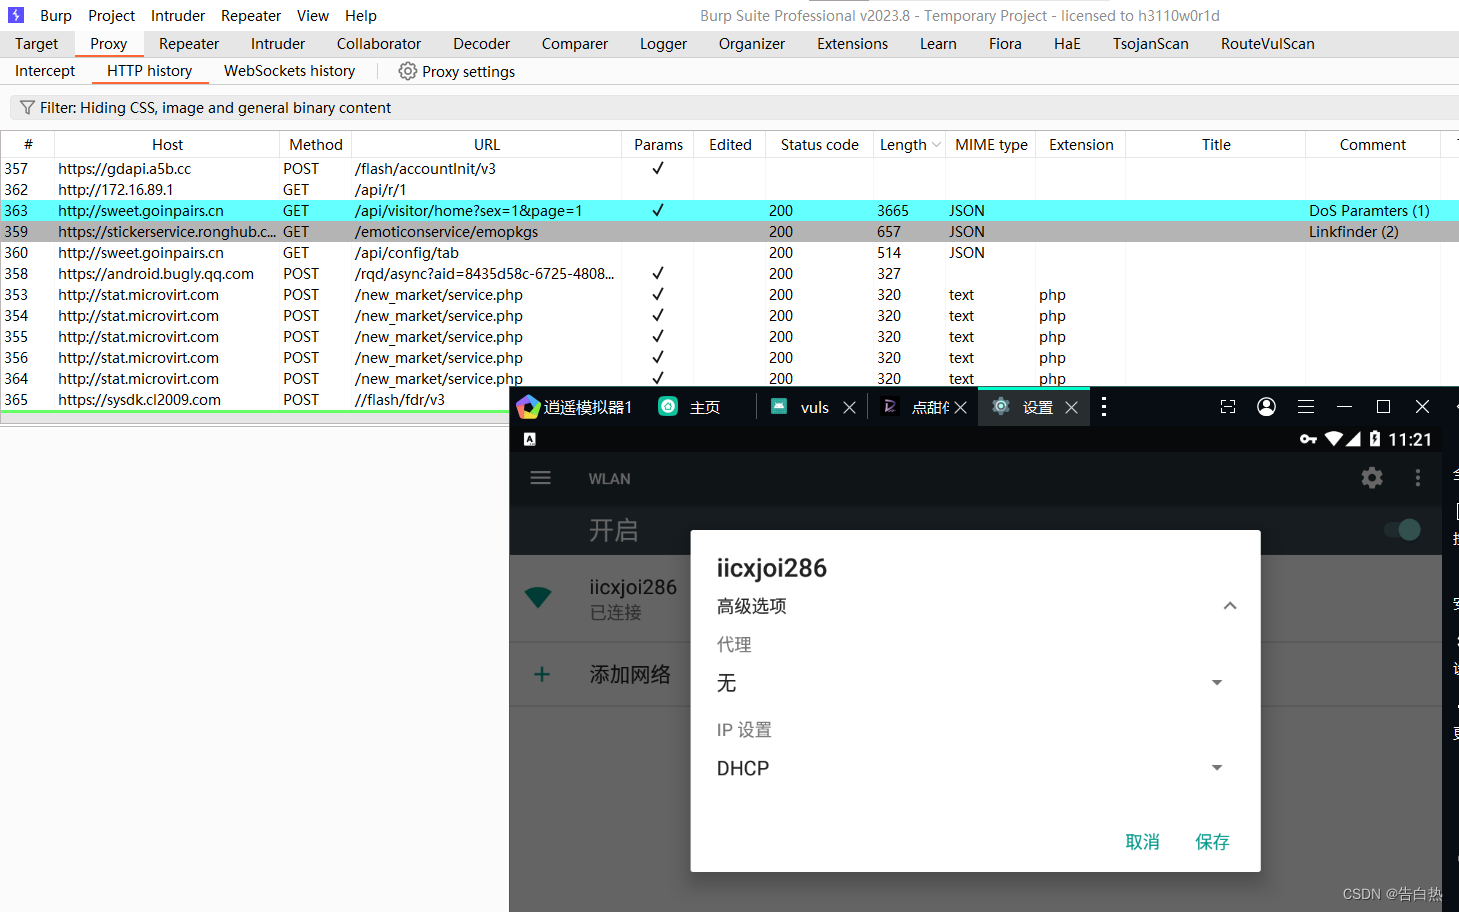Screen dimensions: 1459x912
Task: Click the battery status icon
Action: coord(1375,439)
